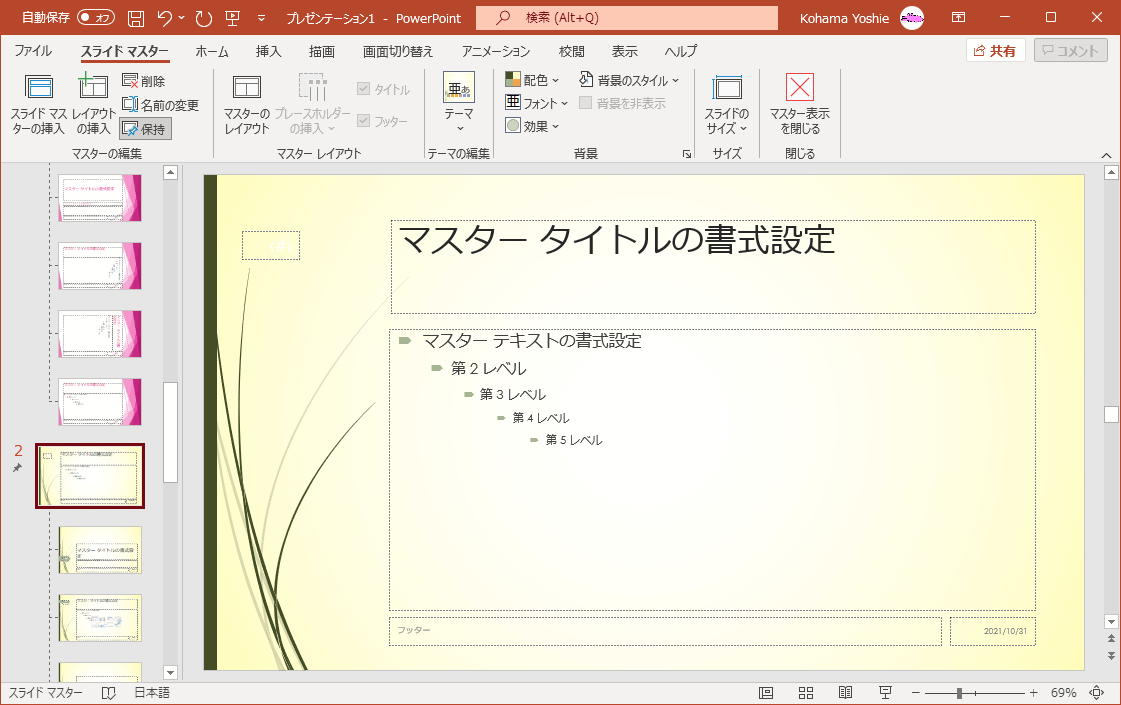The height and width of the screenshot is (705, 1121).
Task: Go to next slide arrow in scrollbar
Action: pos(1111,655)
